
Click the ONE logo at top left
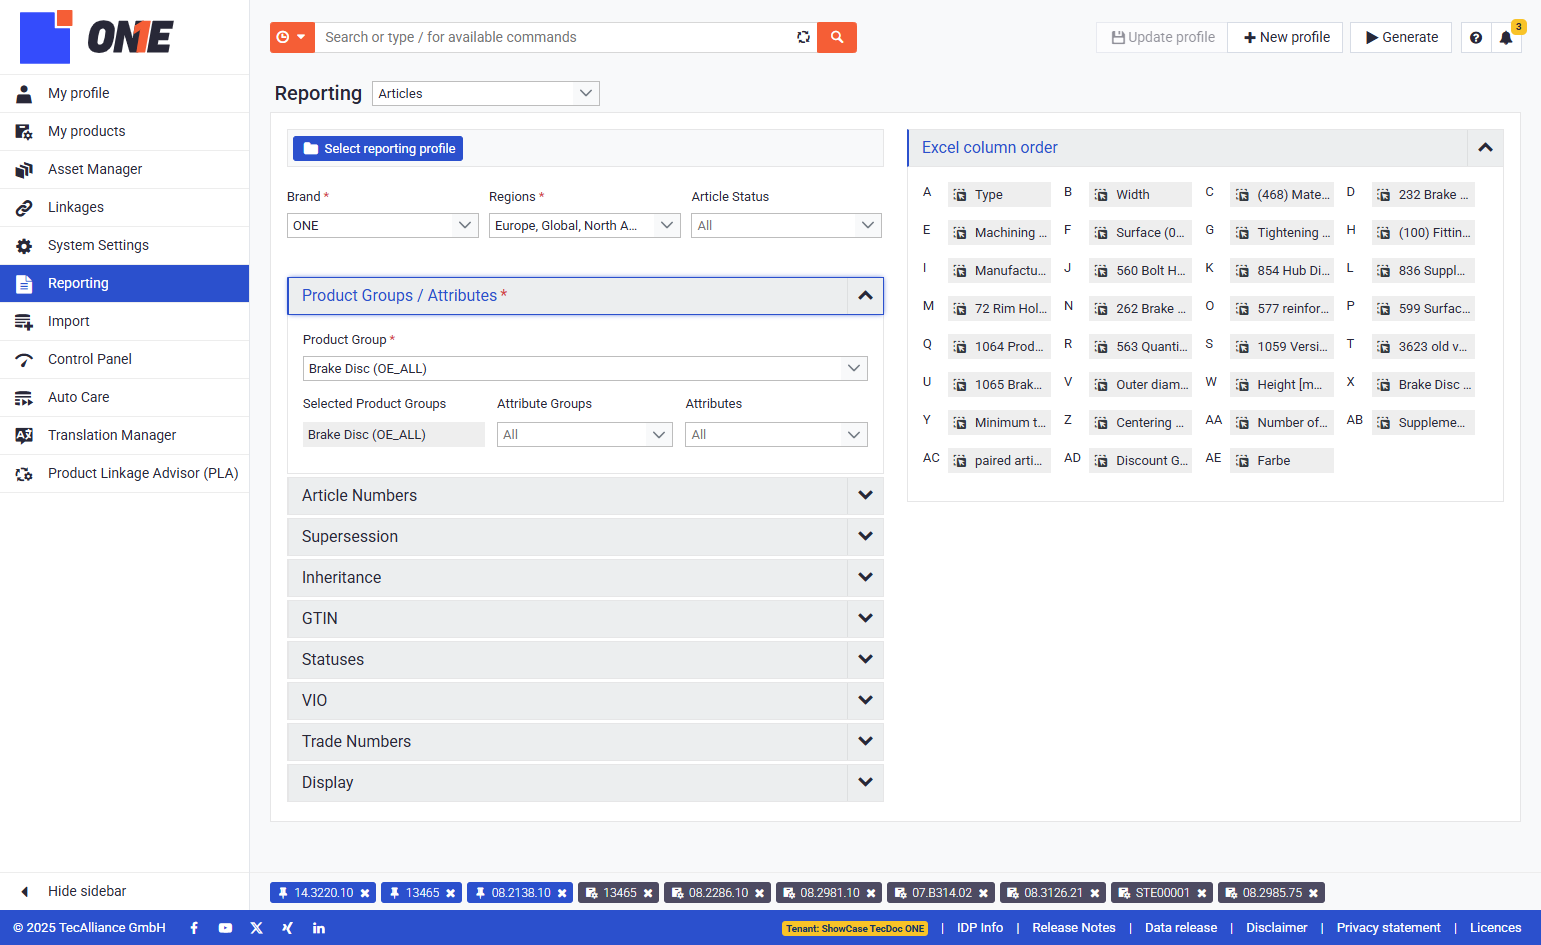click(96, 37)
